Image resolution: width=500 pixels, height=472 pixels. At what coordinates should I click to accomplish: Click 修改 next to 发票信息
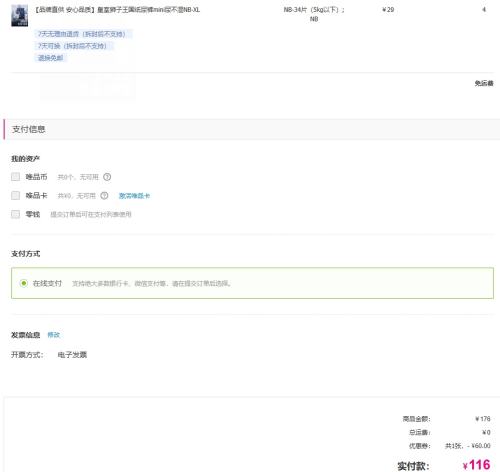(53, 335)
